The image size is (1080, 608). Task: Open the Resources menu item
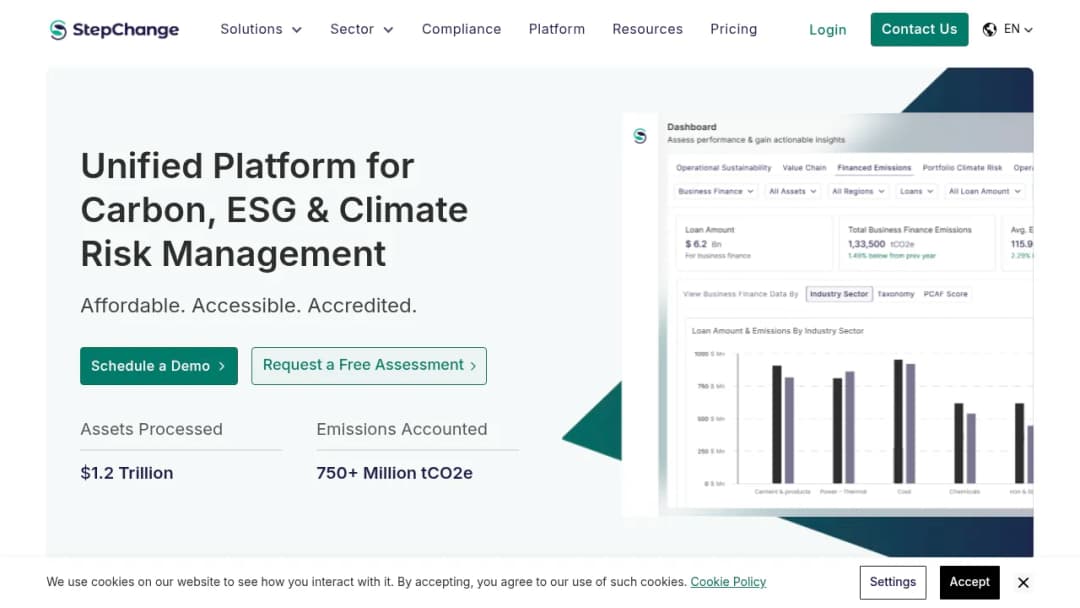647,30
